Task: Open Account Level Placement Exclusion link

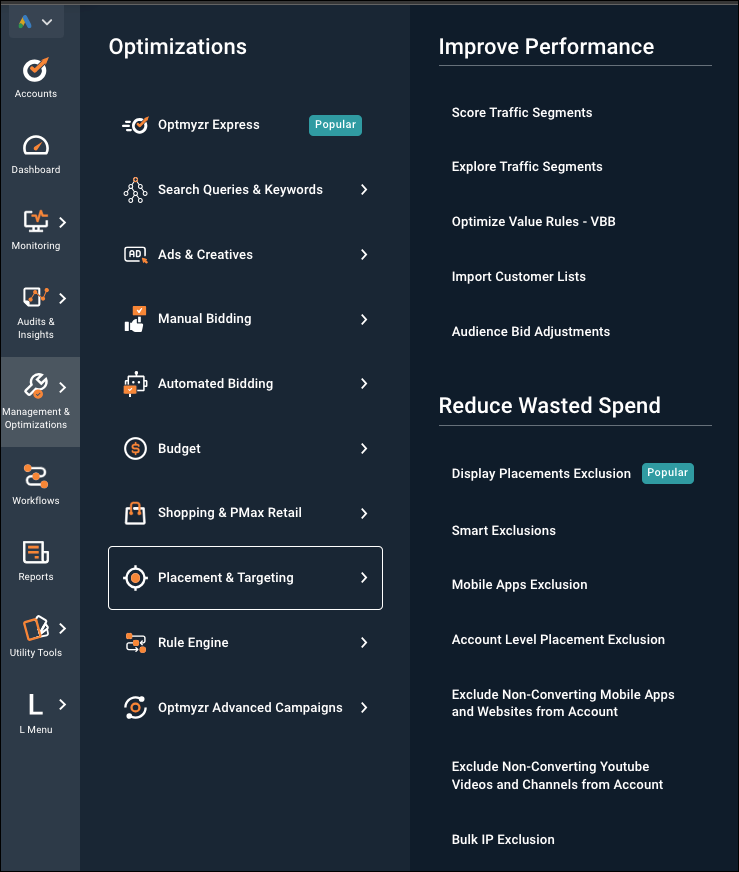Action: point(558,640)
